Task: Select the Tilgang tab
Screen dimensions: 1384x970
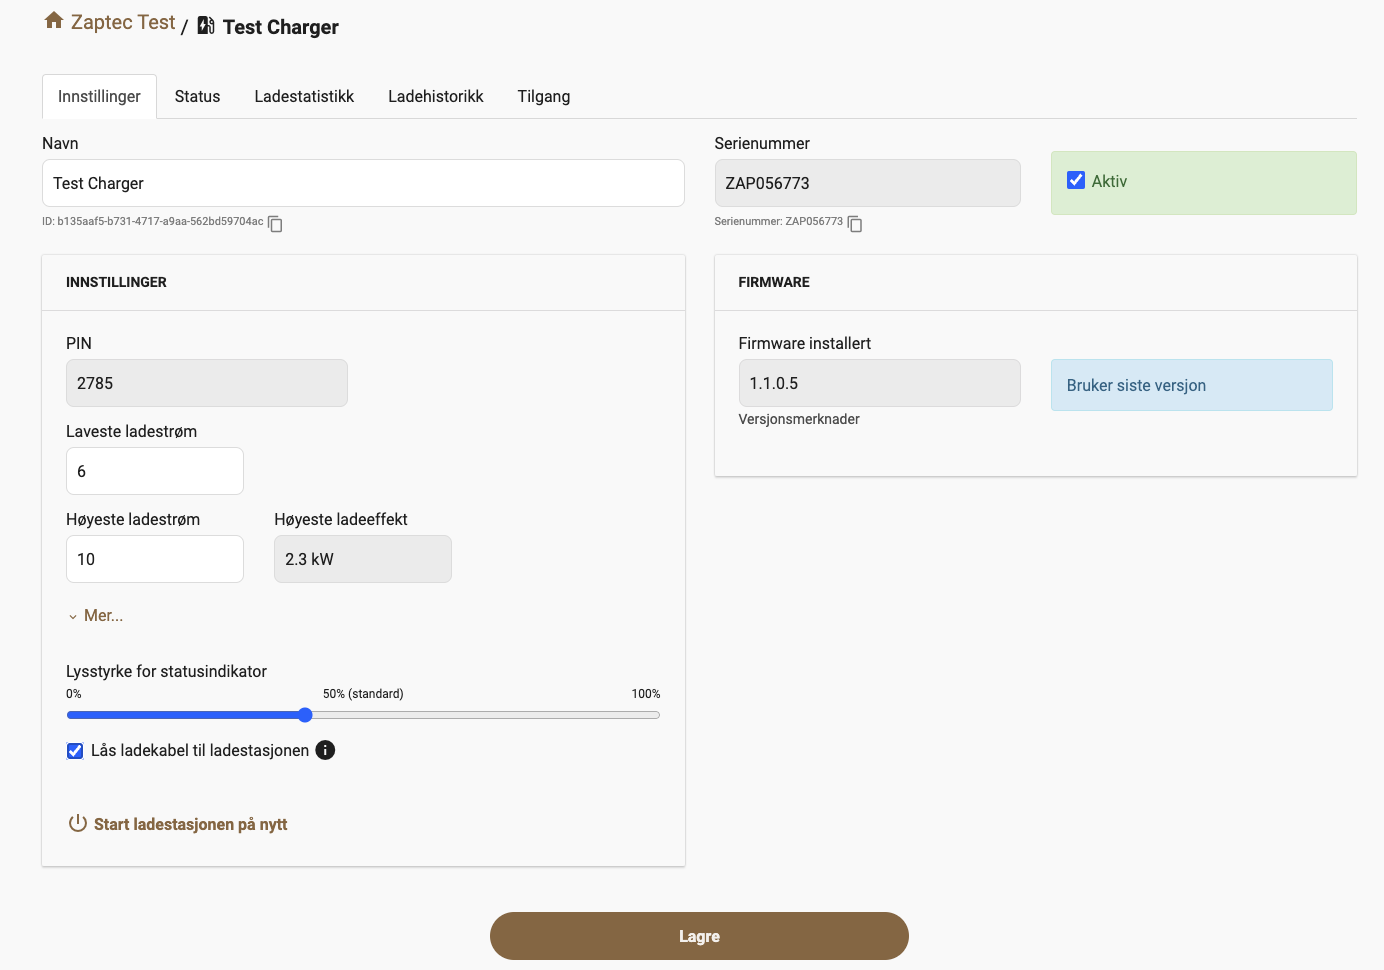Action: pos(544,97)
